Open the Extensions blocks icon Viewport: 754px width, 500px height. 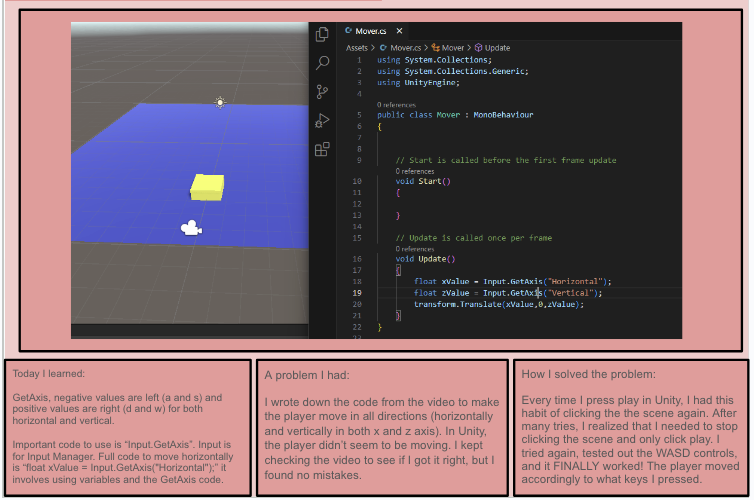coord(322,149)
